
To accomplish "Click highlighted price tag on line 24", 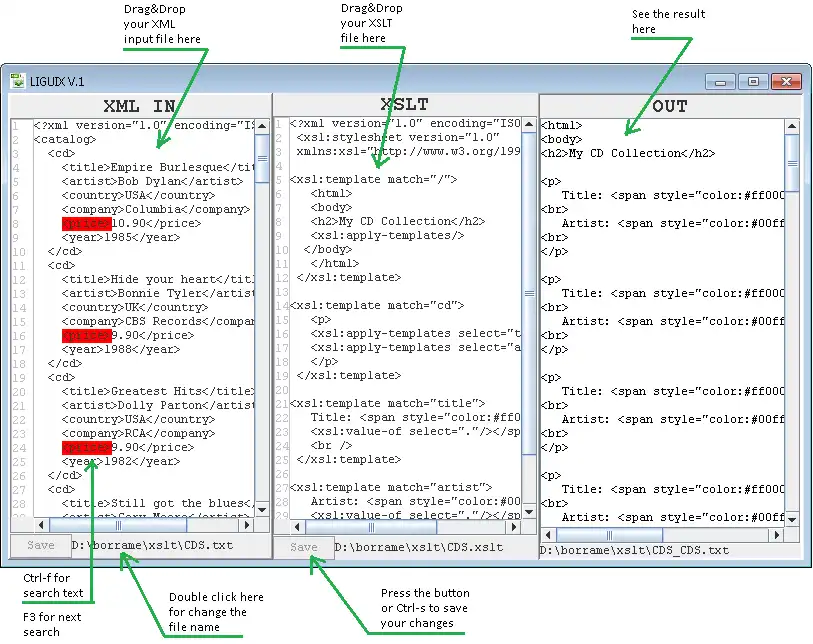I will pos(87,447).
